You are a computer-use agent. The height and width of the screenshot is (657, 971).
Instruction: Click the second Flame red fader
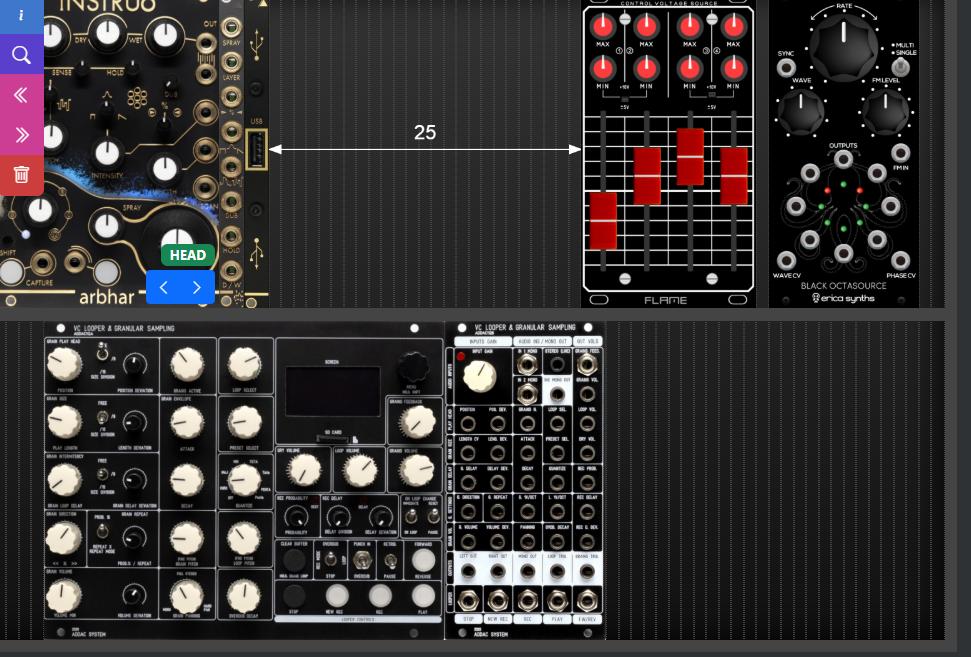click(647, 176)
